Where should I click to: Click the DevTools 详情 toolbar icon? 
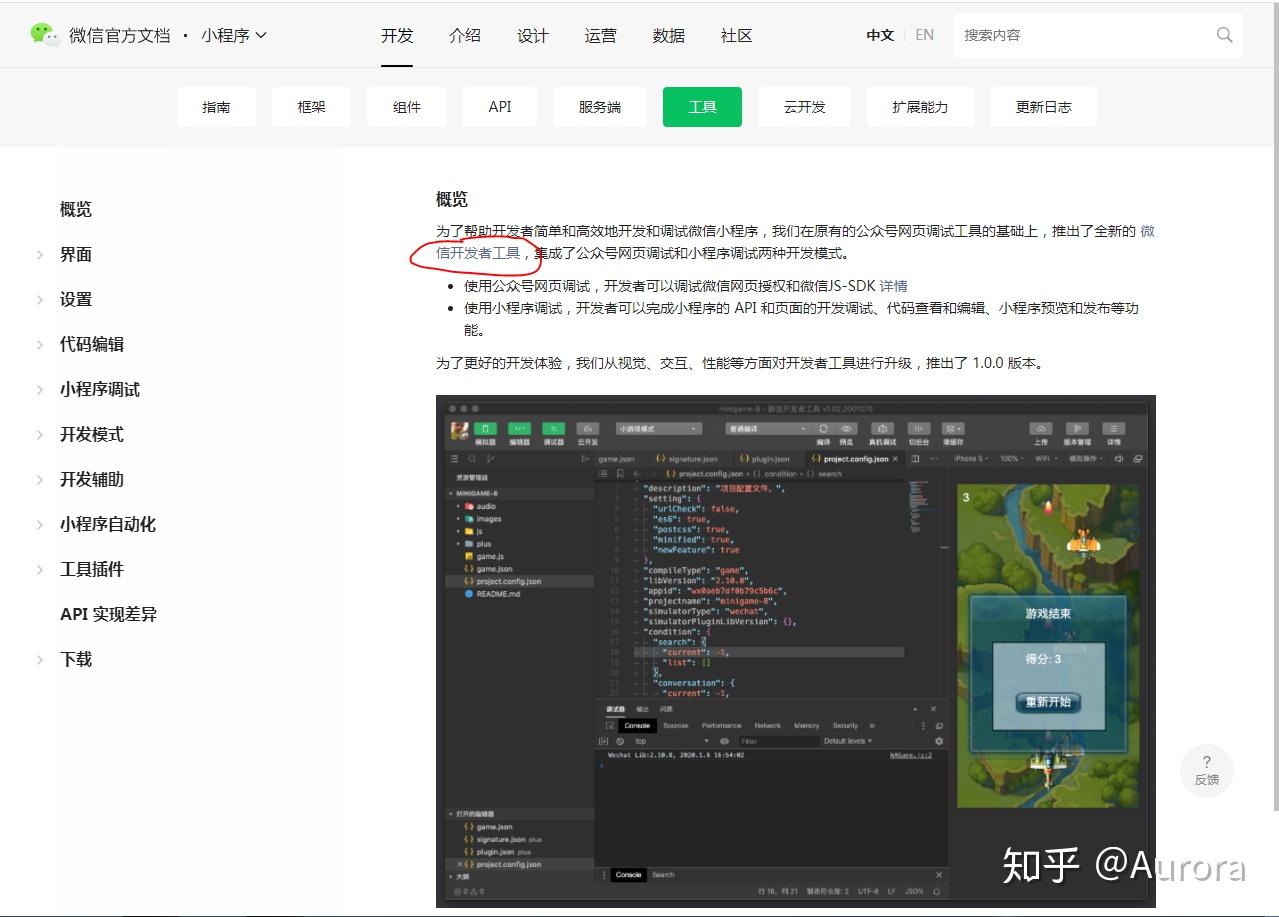click(x=1113, y=429)
